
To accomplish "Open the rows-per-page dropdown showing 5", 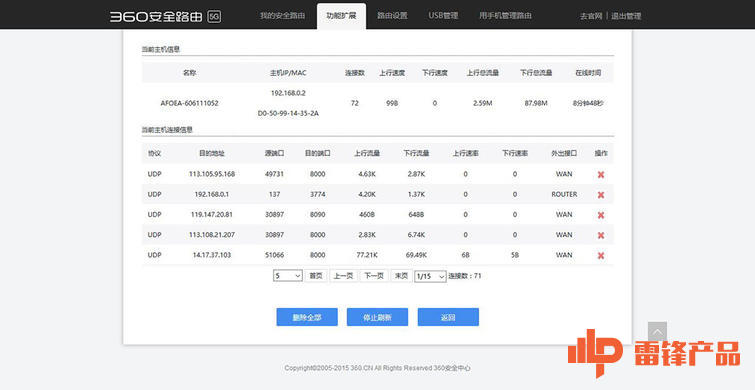I will coord(287,276).
